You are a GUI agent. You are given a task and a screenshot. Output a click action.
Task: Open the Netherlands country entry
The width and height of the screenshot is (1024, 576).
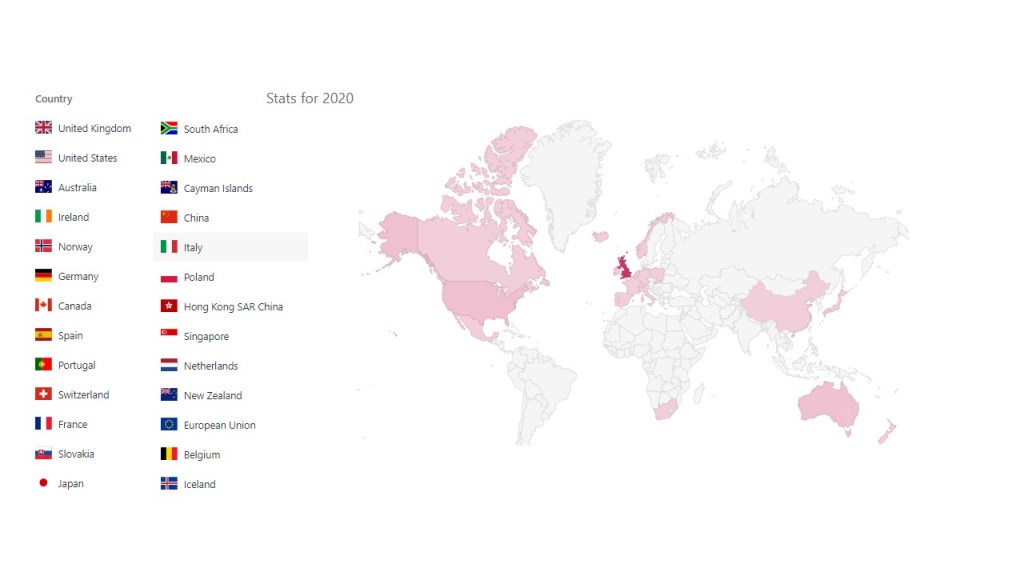pyautogui.click(x=210, y=366)
